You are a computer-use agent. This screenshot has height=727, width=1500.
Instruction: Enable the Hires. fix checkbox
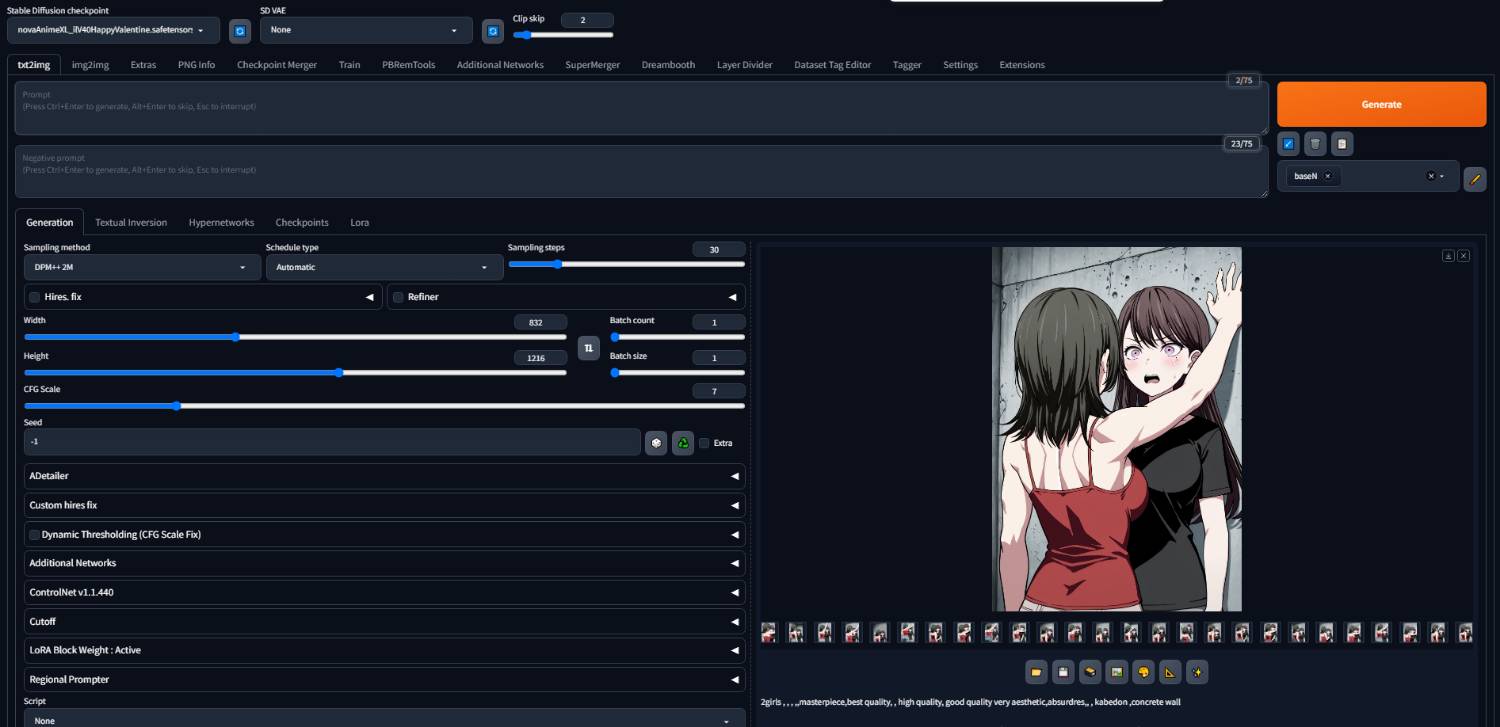tap(35, 297)
